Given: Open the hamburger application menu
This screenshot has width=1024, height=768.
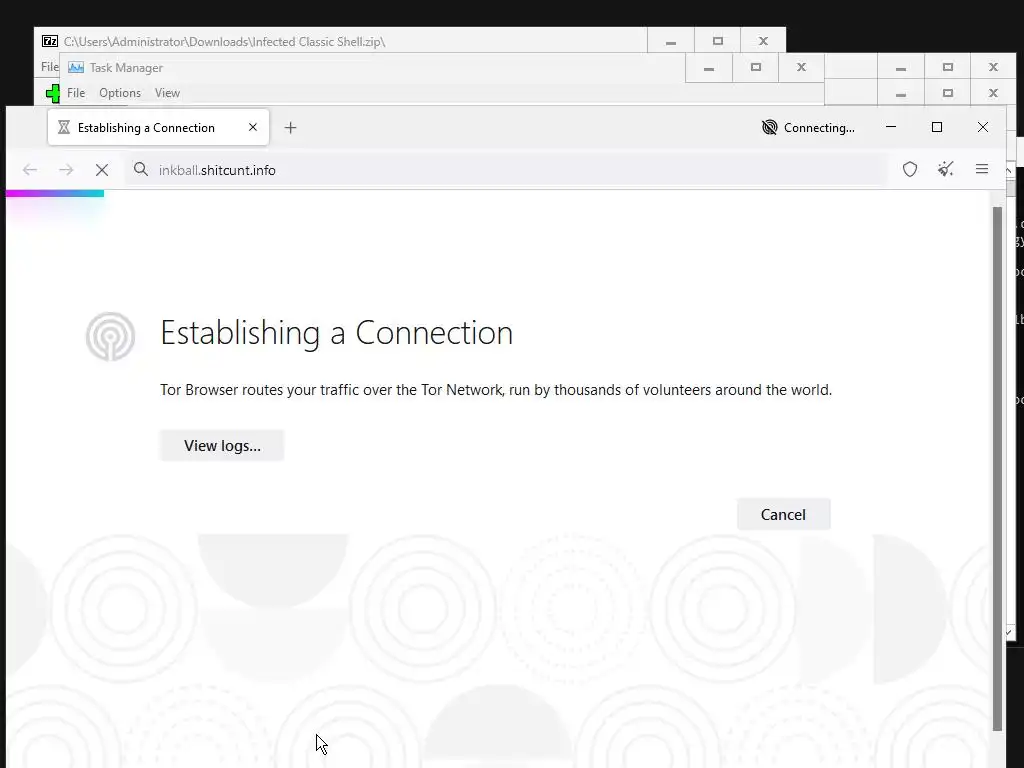Looking at the screenshot, I should point(982,170).
